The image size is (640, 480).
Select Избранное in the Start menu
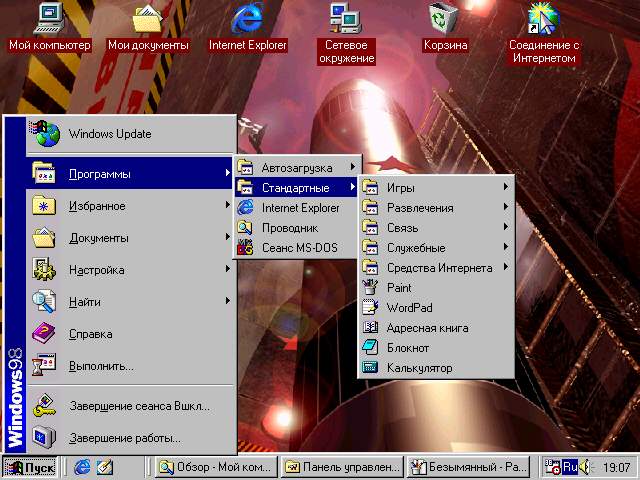pyautogui.click(x=131, y=205)
